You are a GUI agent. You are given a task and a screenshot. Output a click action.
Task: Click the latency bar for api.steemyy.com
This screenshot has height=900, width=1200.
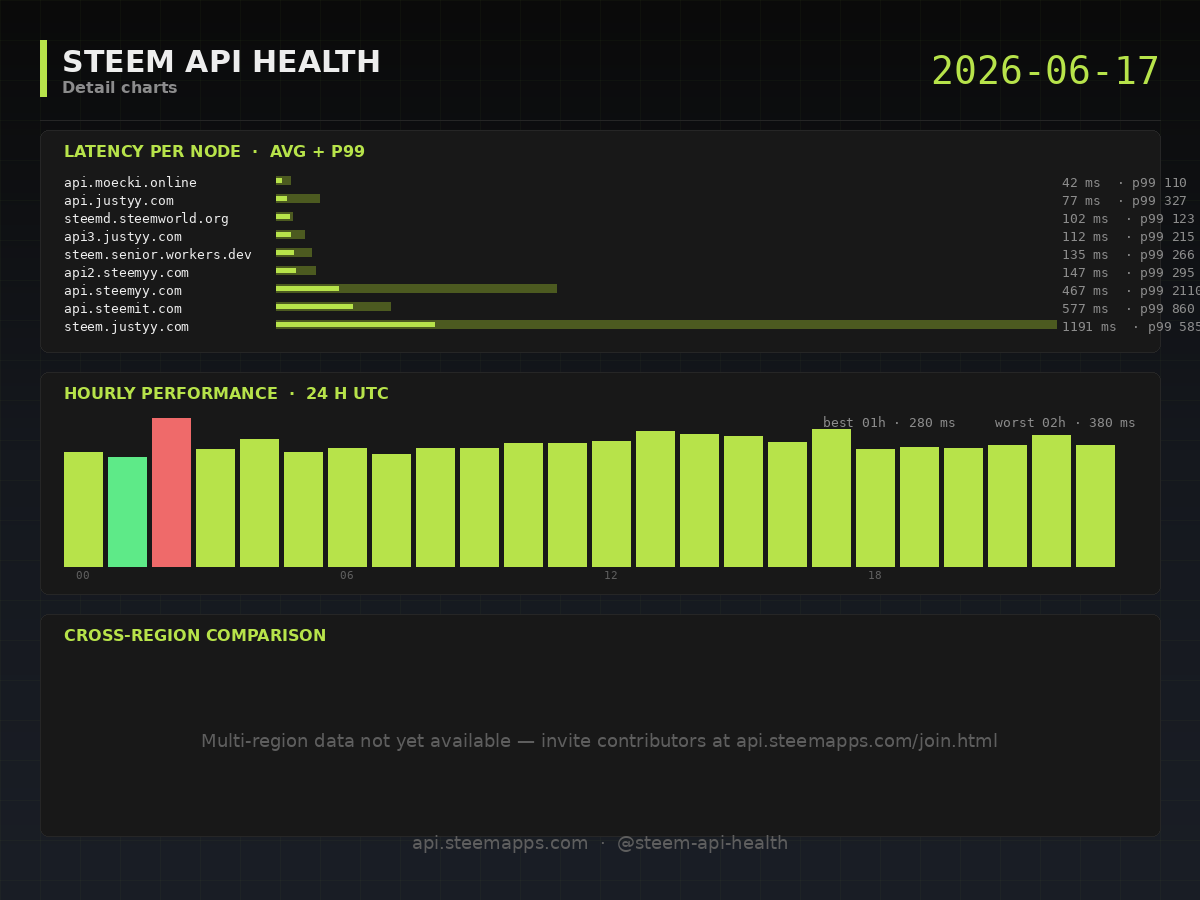[x=416, y=289]
